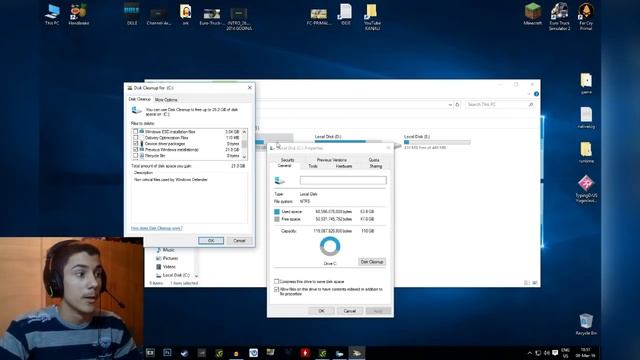Click the drive label input field in Properties
The width and height of the screenshot is (640, 360).
pyautogui.click(x=343, y=180)
